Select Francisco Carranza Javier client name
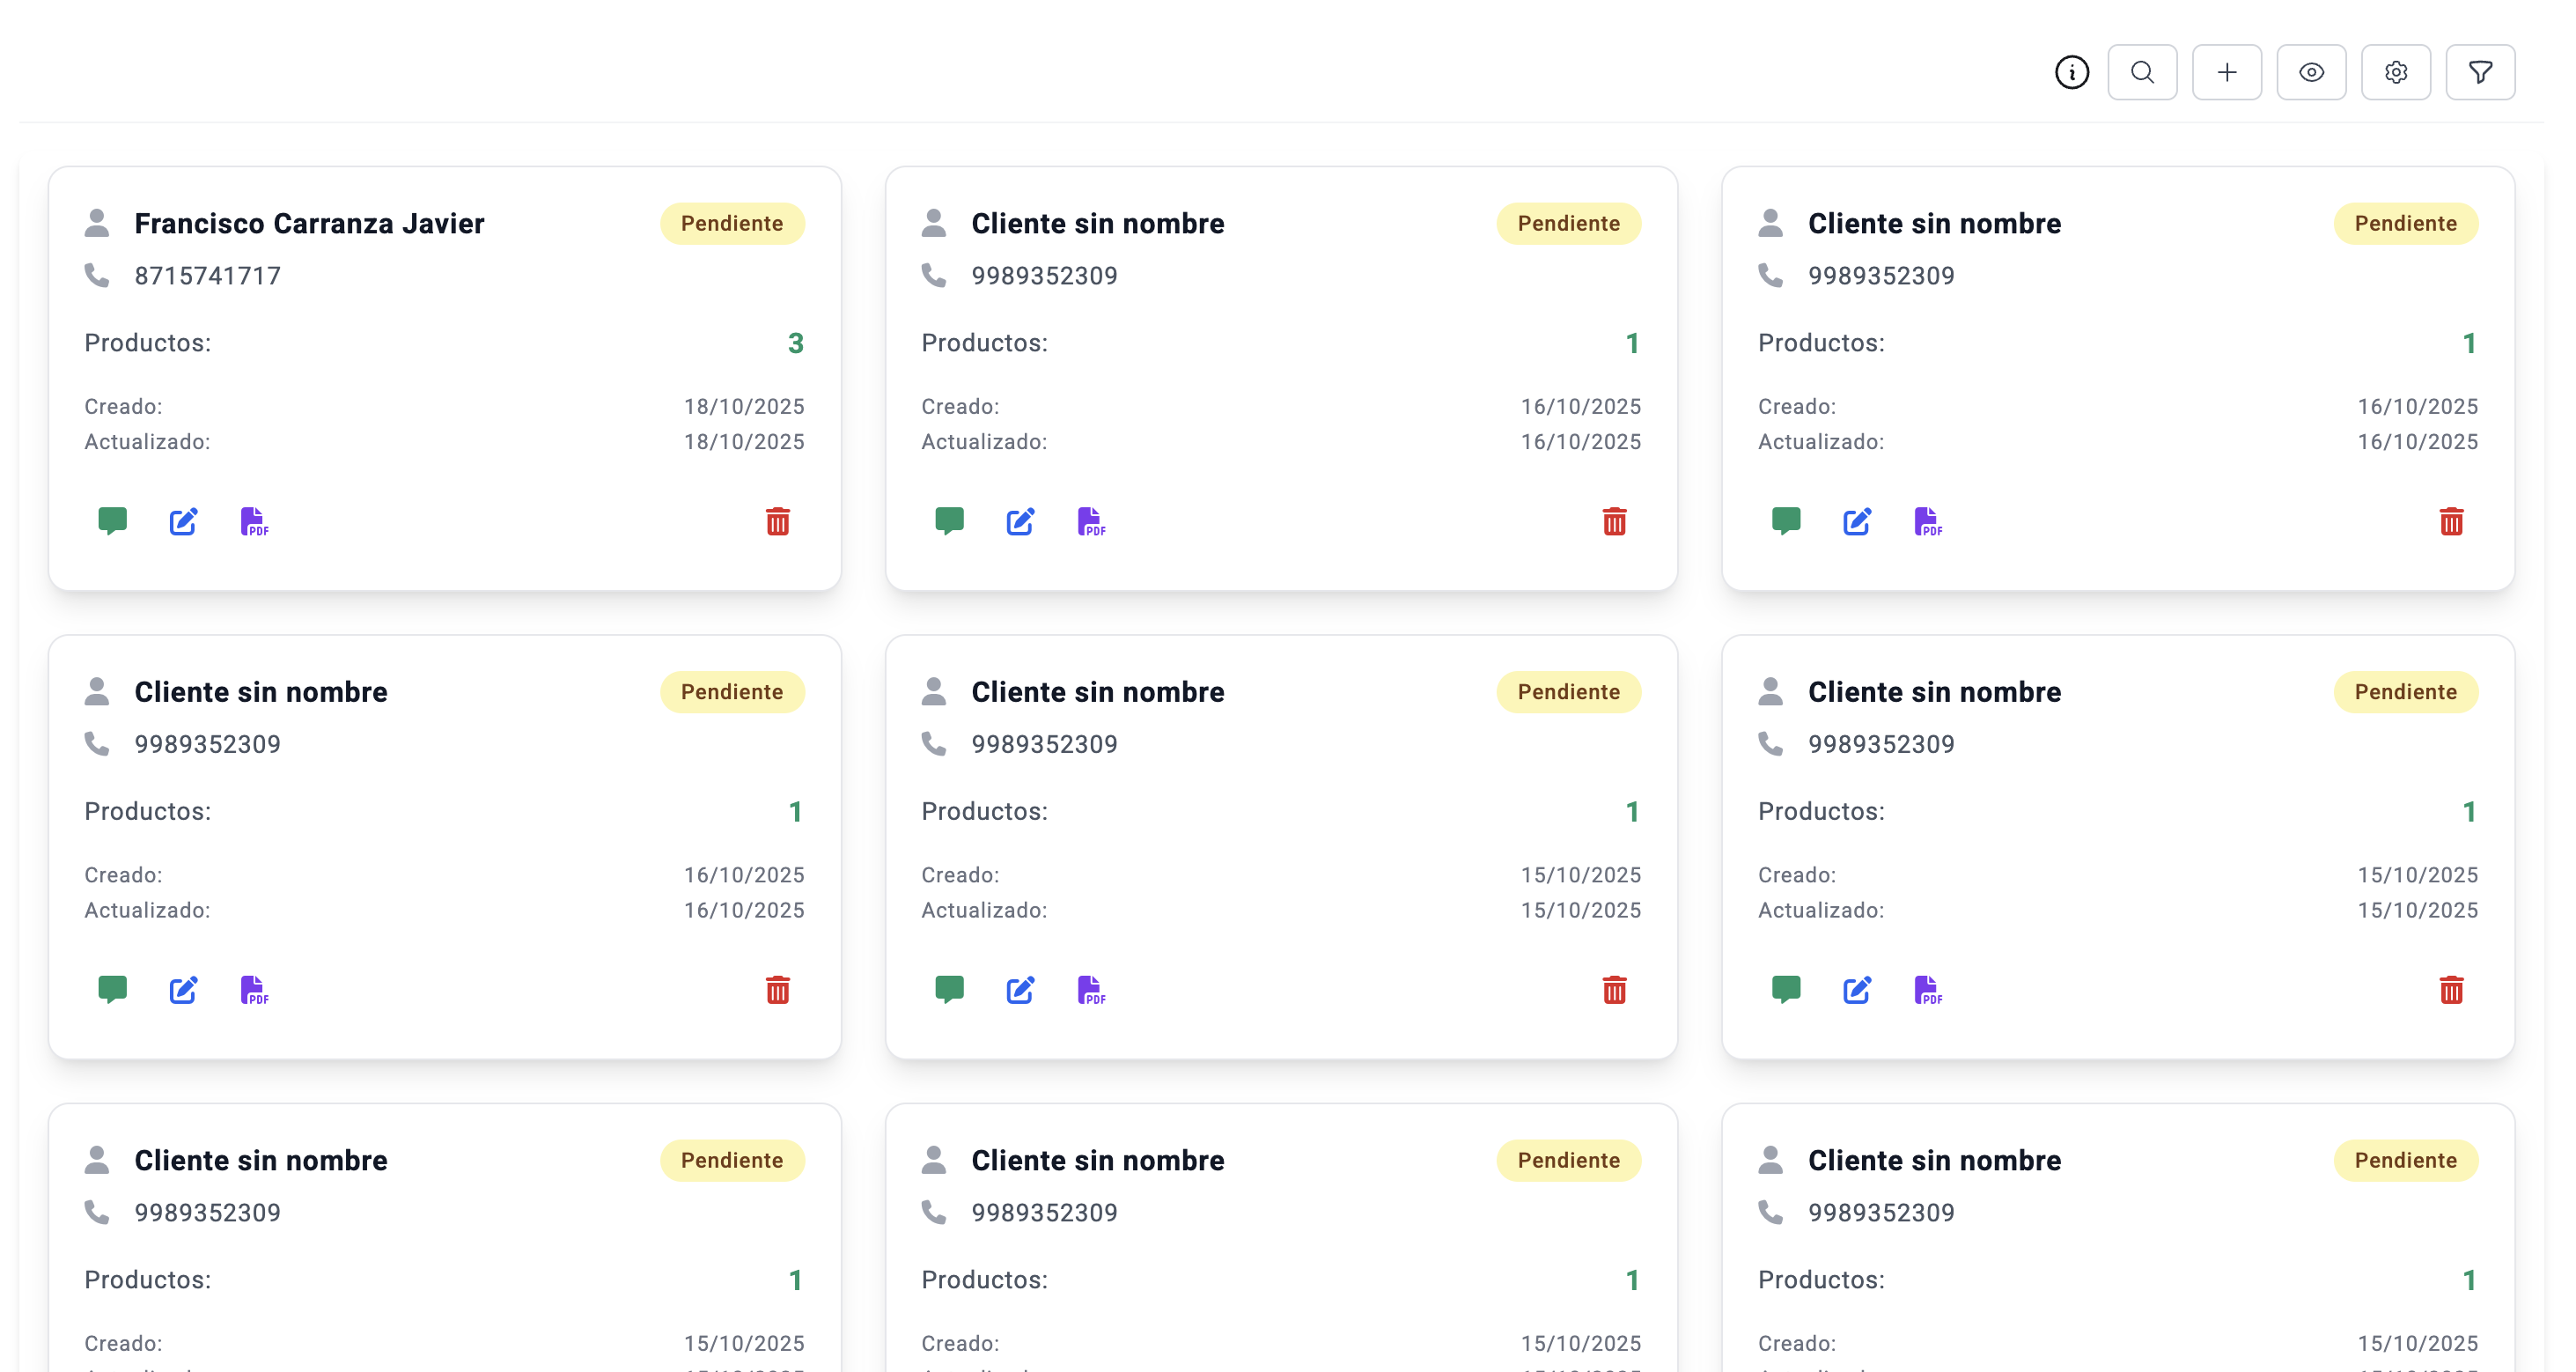 click(309, 223)
